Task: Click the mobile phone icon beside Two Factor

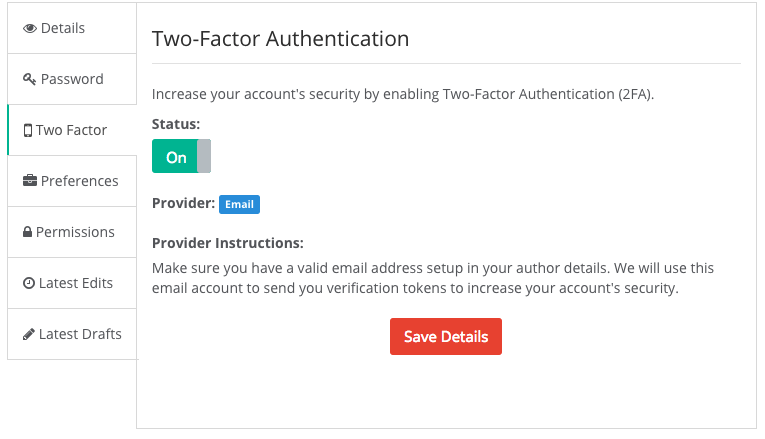Action: point(28,131)
